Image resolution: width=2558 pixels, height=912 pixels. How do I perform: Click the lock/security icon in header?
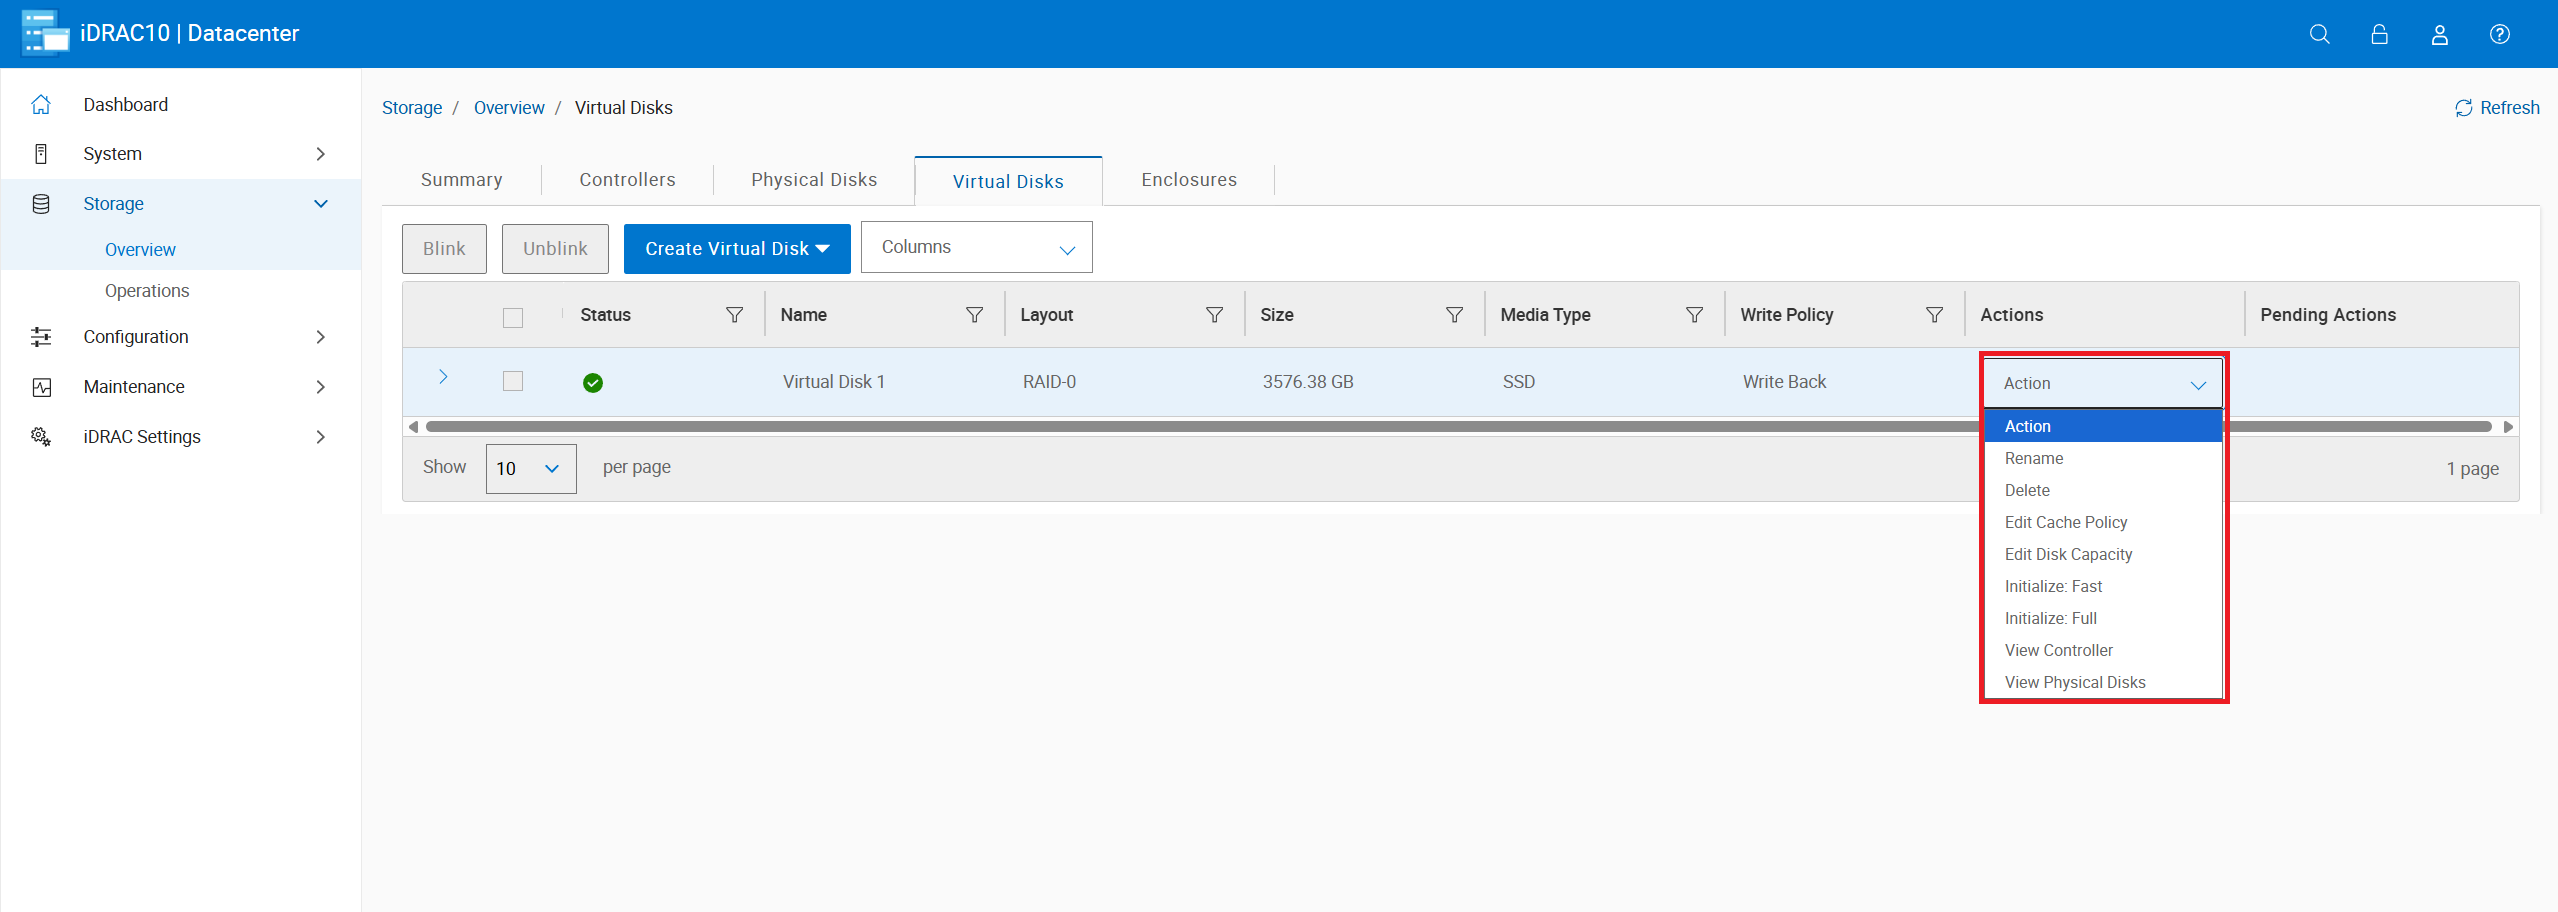pyautogui.click(x=2380, y=33)
